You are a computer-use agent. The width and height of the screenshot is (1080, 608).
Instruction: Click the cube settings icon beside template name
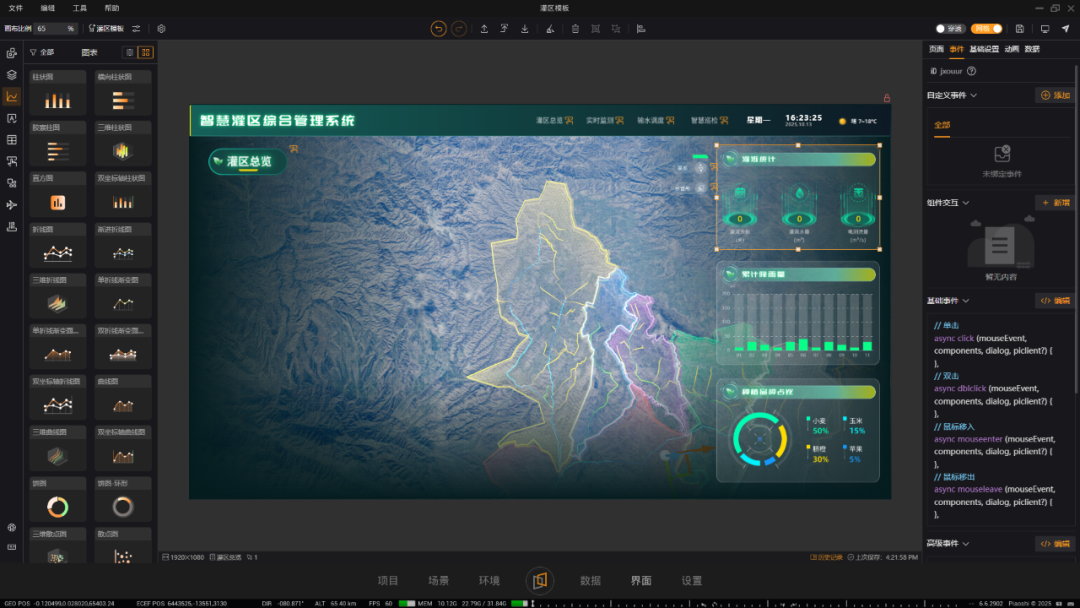pyautogui.click(x=161, y=29)
